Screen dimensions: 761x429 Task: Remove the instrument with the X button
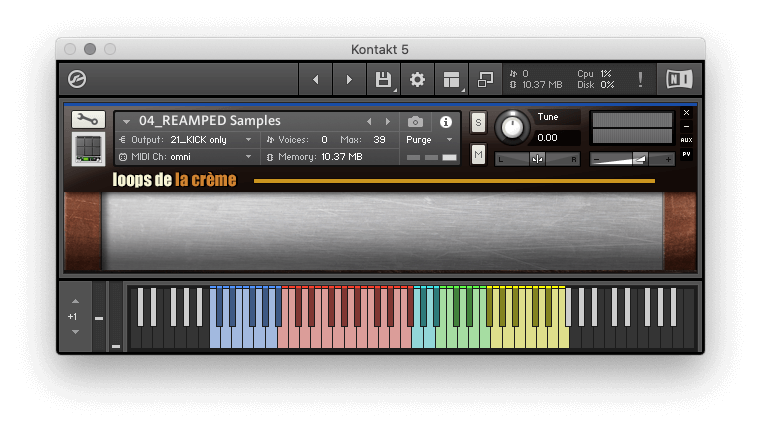(x=686, y=113)
